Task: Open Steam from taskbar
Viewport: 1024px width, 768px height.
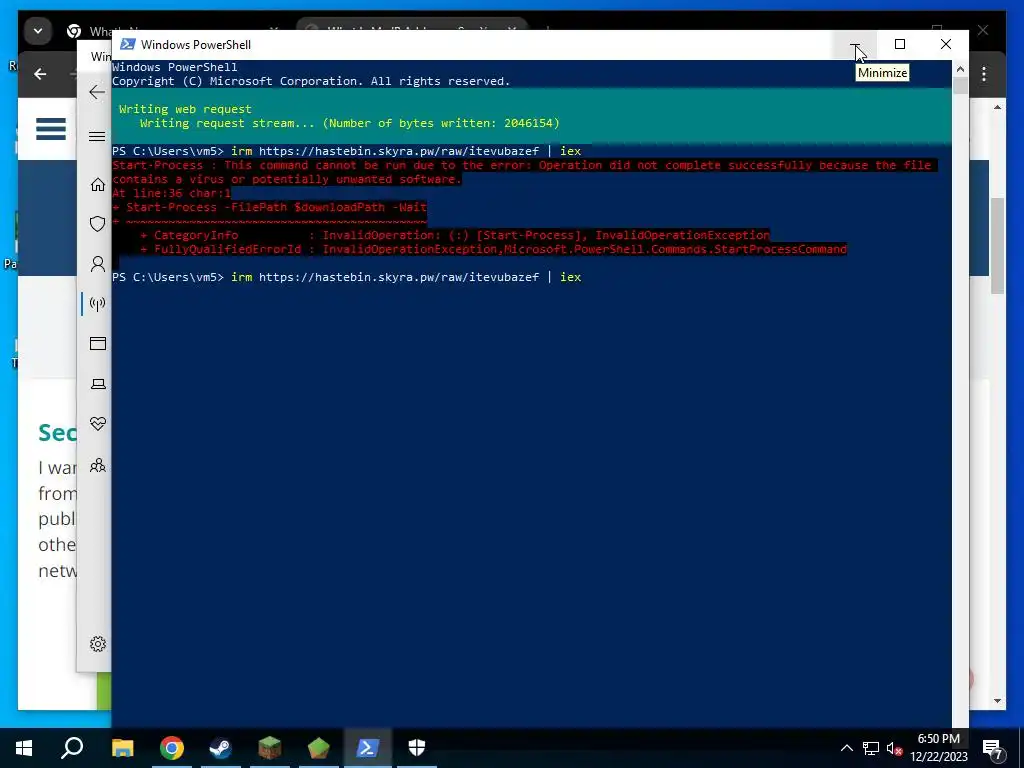Action: pos(220,748)
